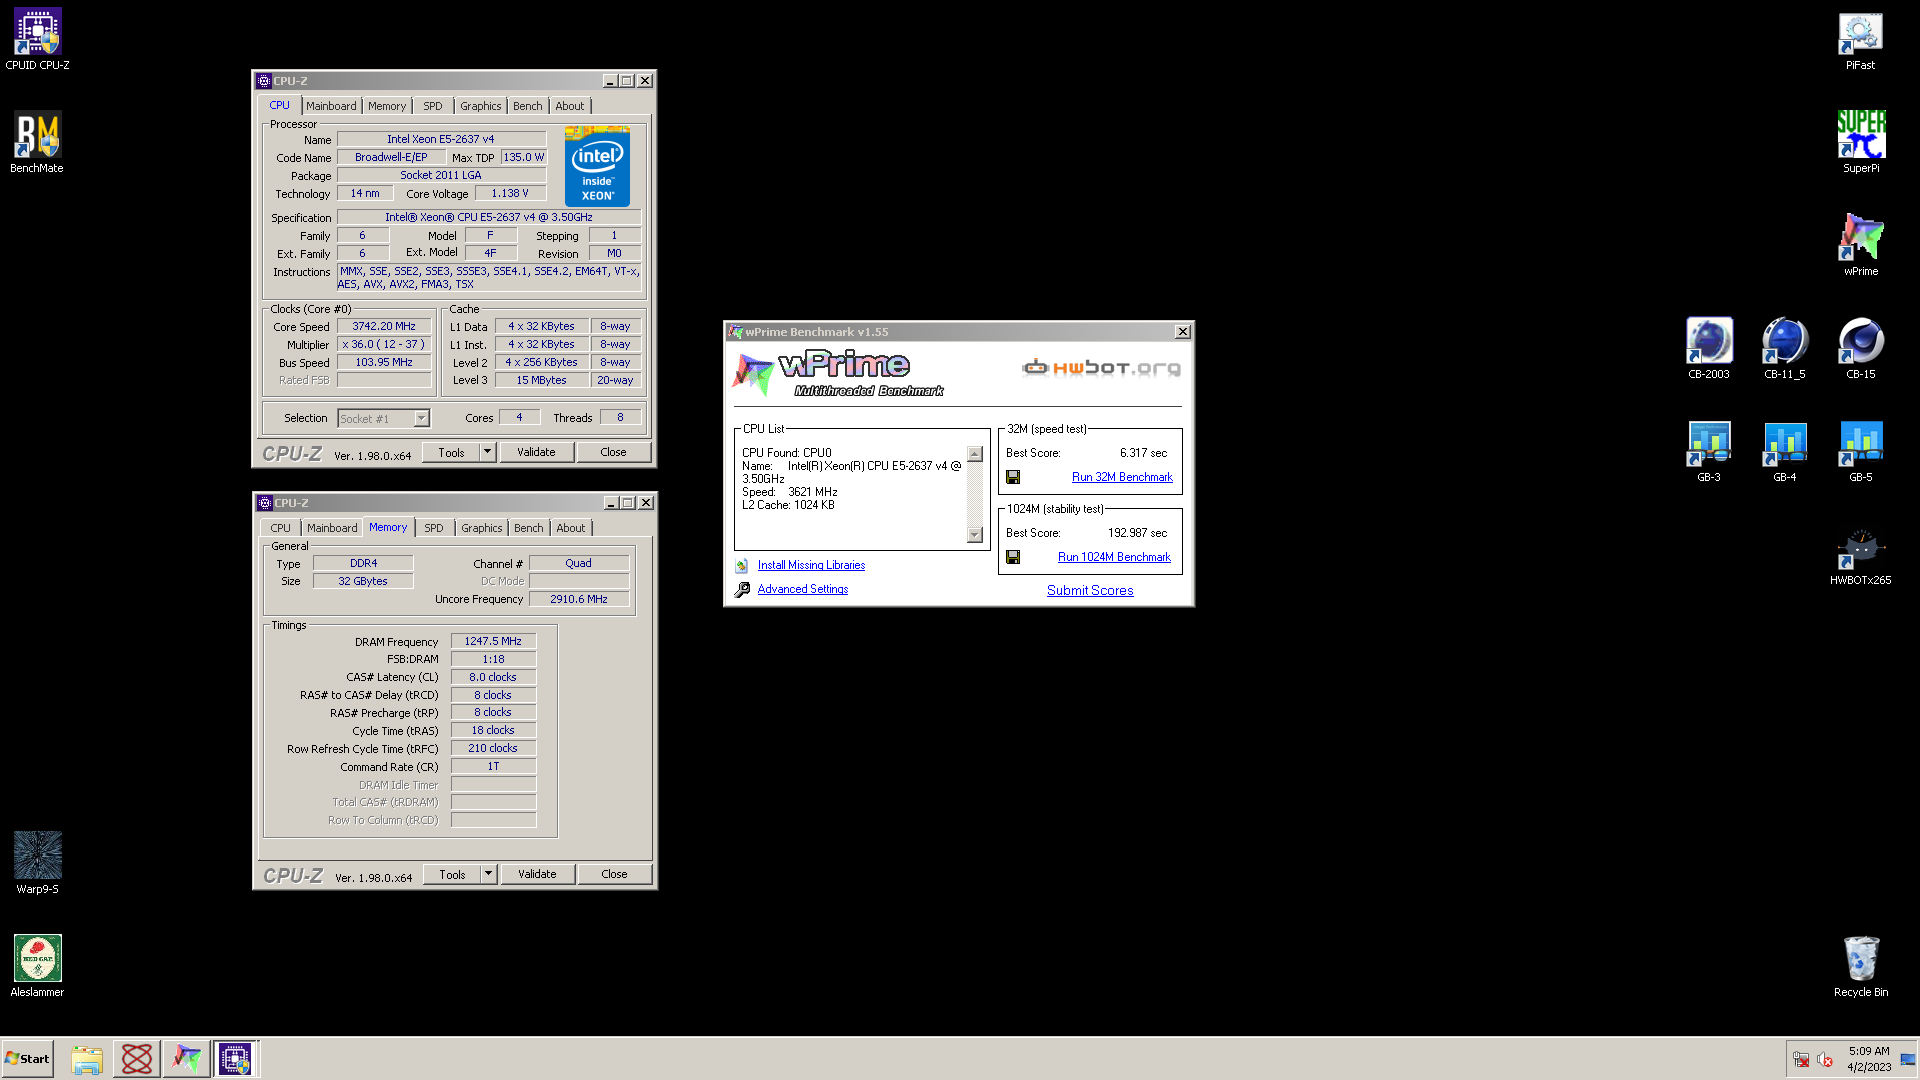The image size is (1920, 1080).
Task: Open the CB-2003 Cinebench shortcut
Action: 1708,348
